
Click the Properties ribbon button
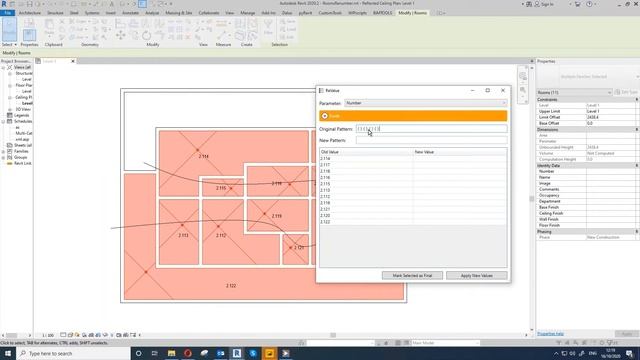29,36
